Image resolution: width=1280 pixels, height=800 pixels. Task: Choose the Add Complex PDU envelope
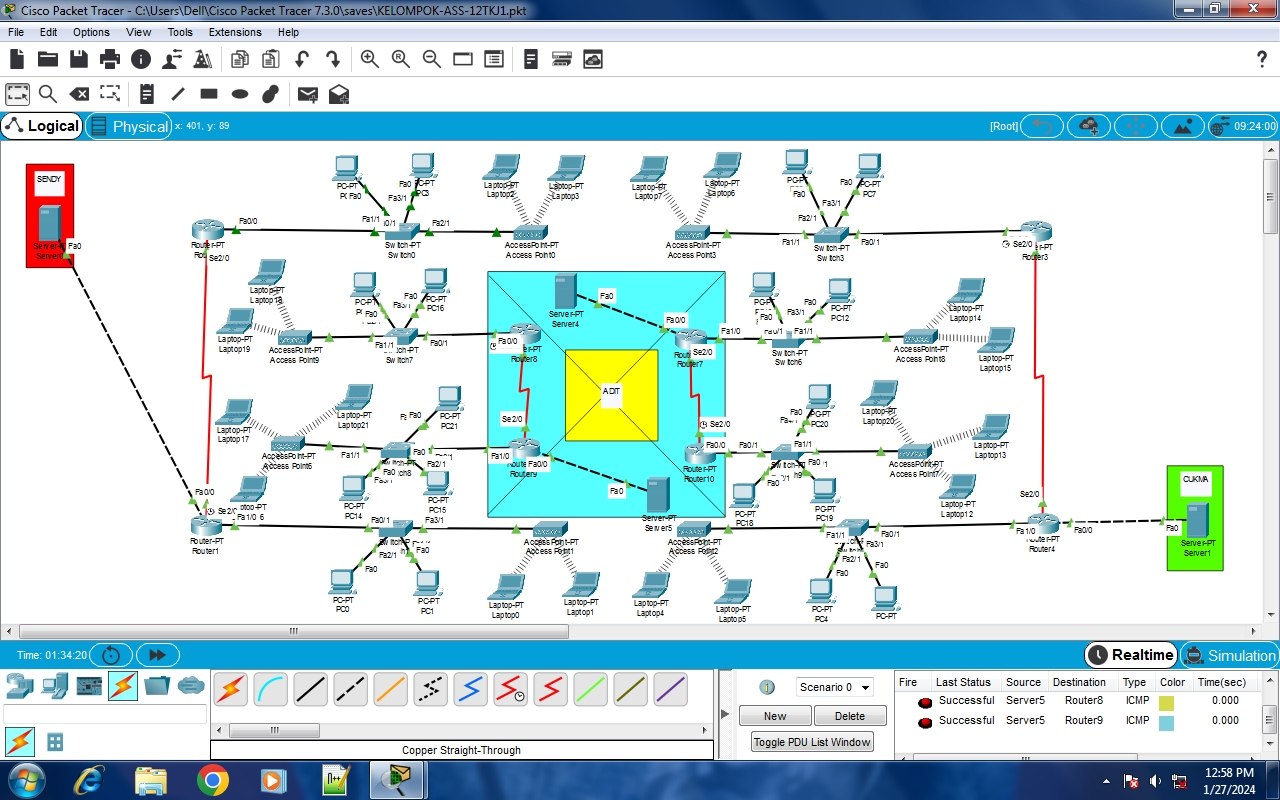339,94
